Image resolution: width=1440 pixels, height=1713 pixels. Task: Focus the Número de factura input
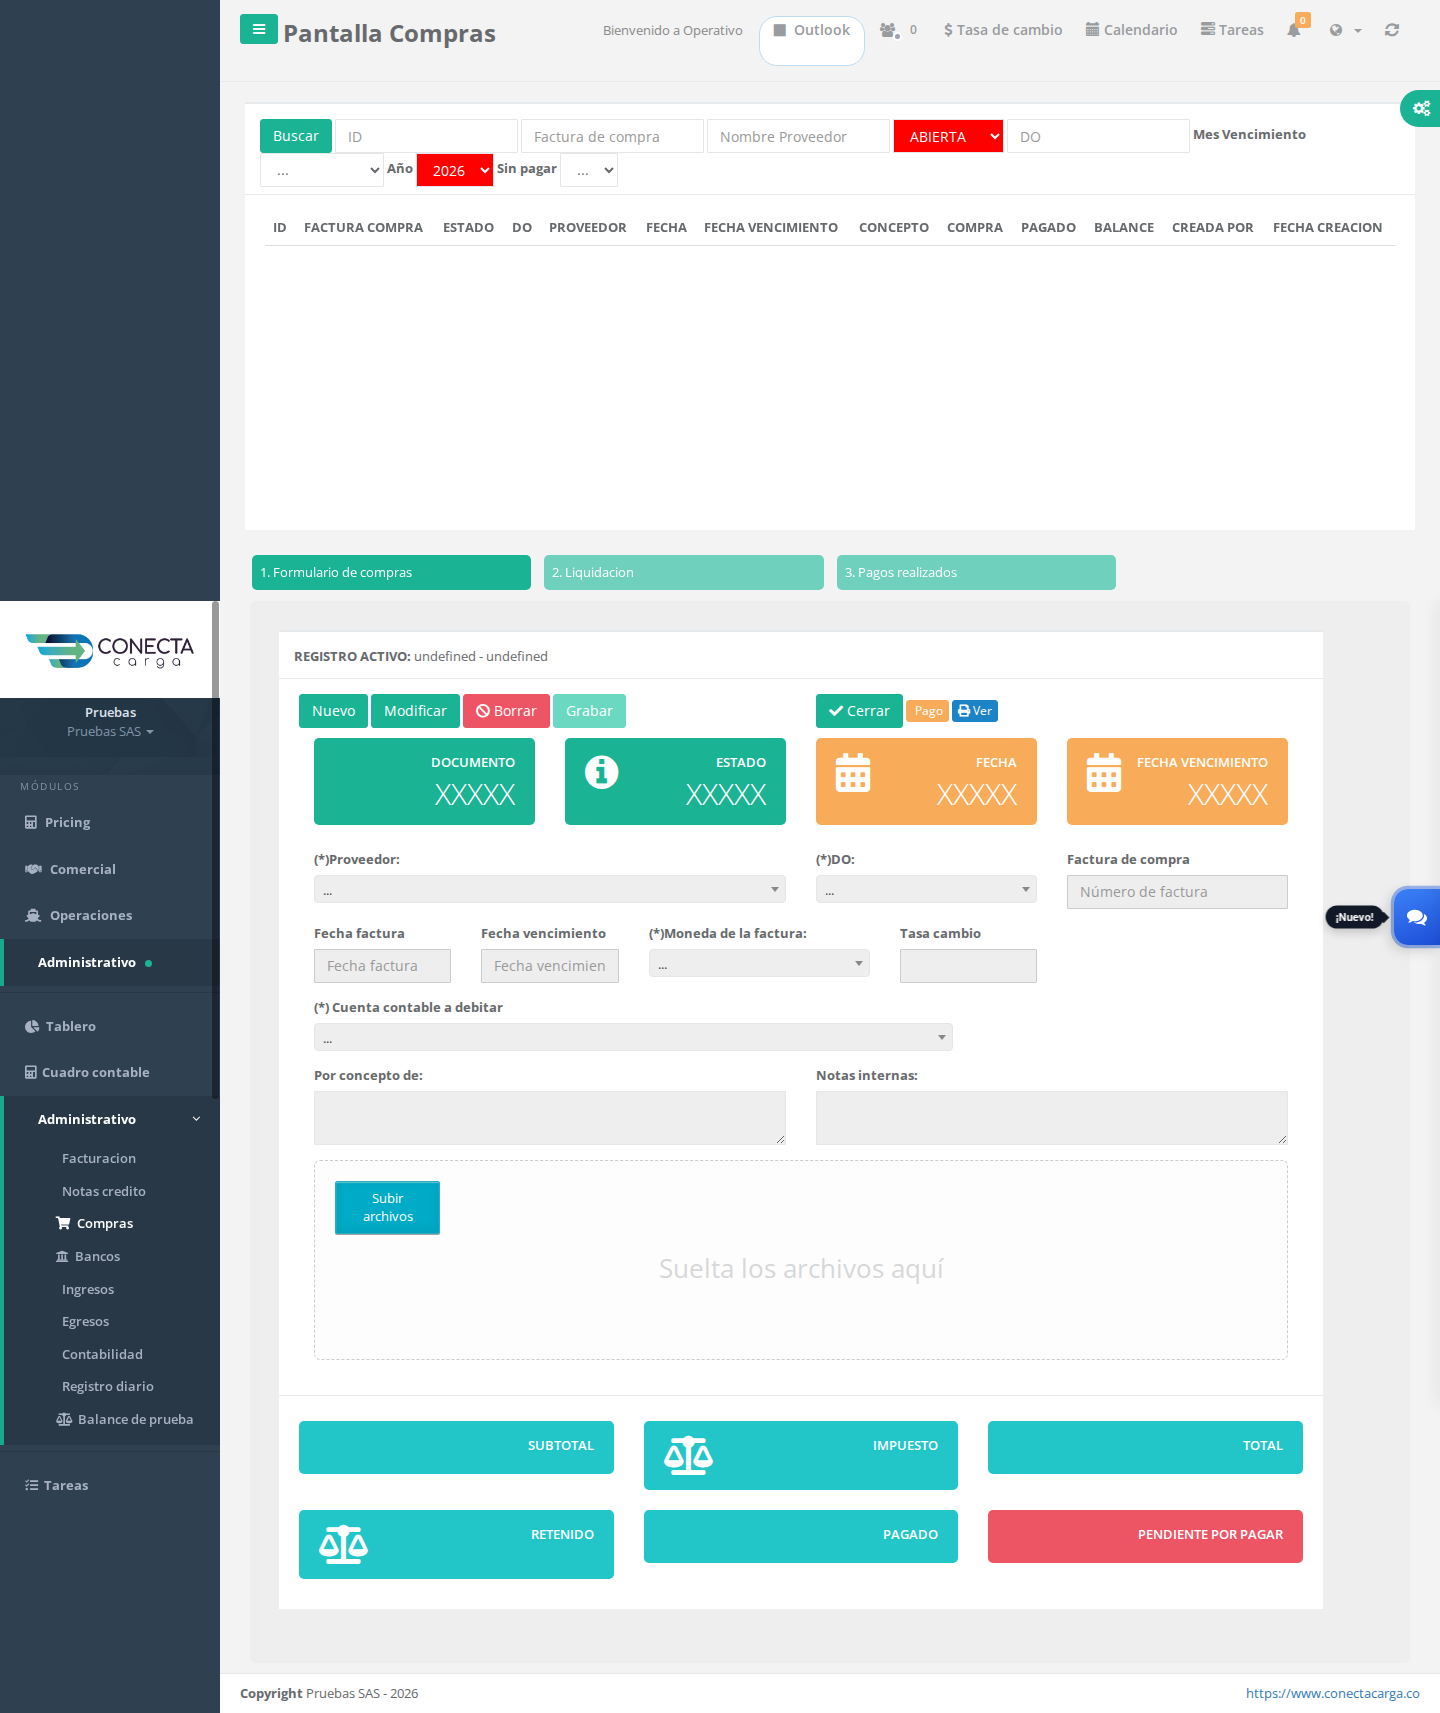point(1177,892)
